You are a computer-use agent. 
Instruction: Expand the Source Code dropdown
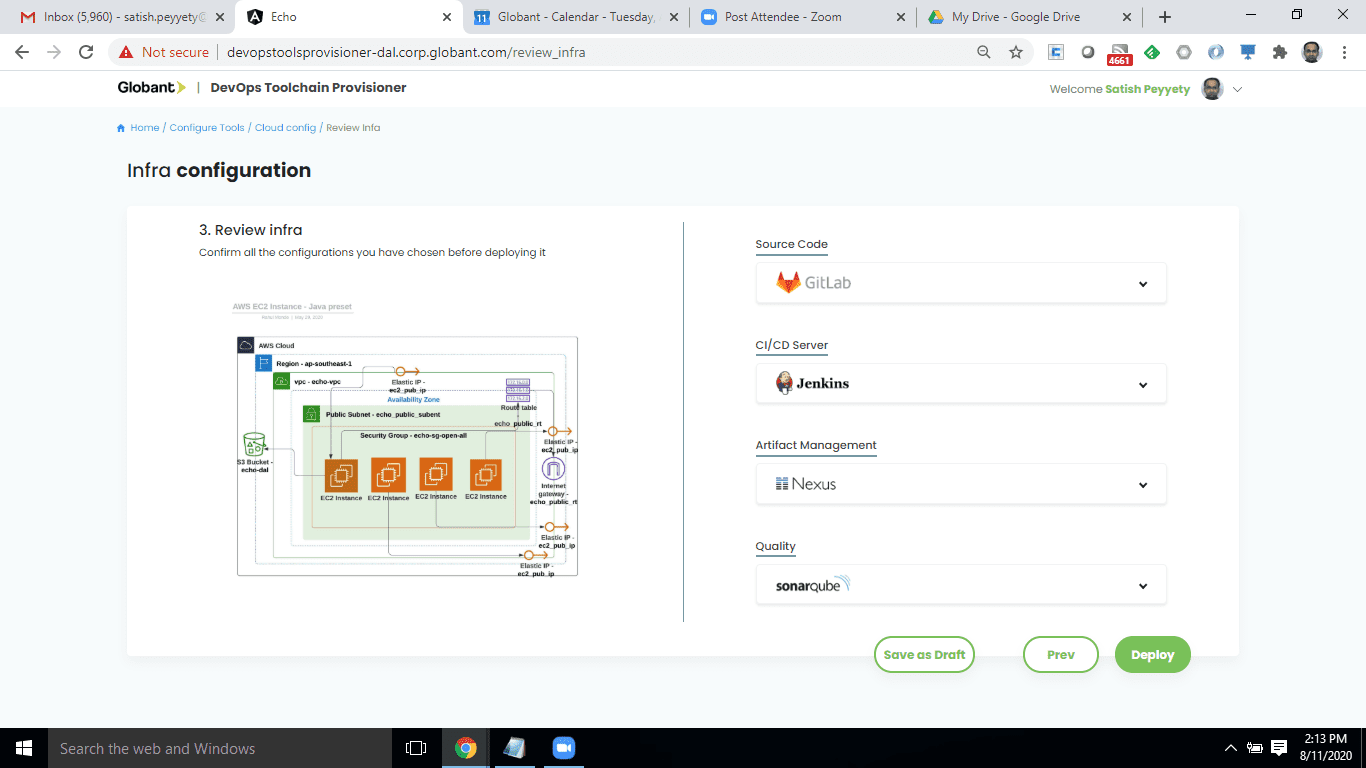coord(1142,282)
